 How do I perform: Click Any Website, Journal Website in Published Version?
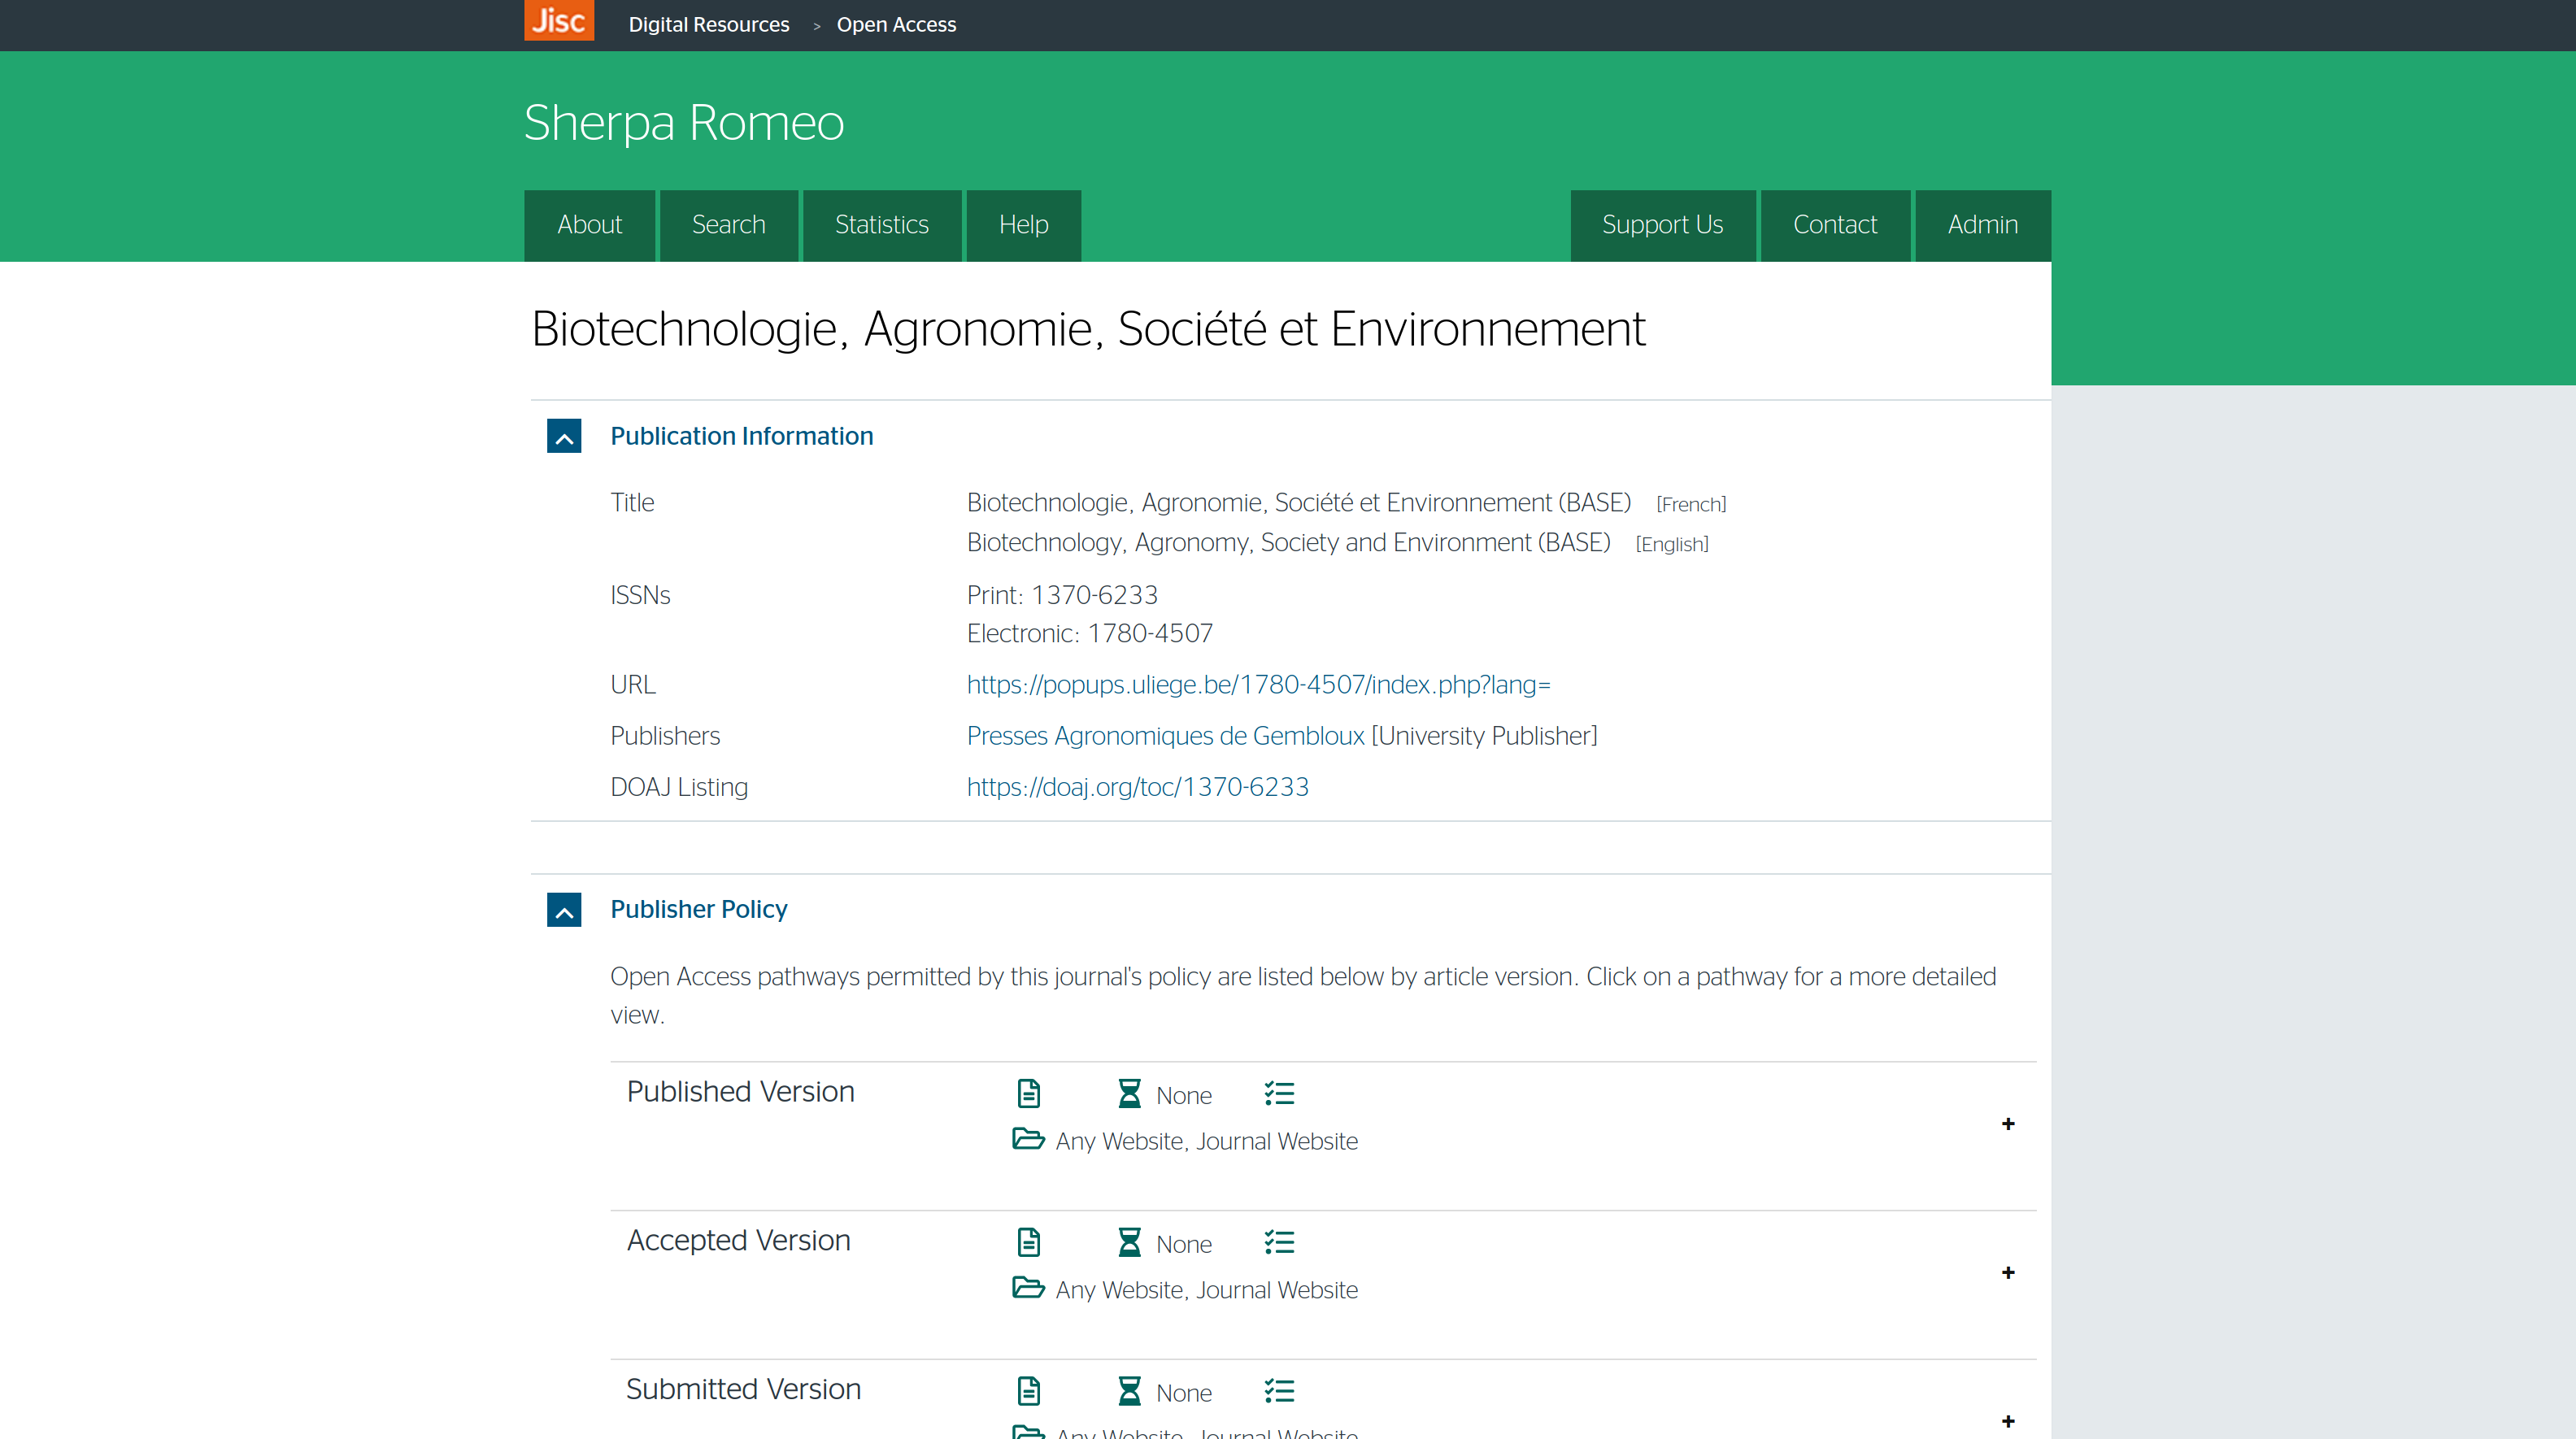(x=1206, y=1141)
